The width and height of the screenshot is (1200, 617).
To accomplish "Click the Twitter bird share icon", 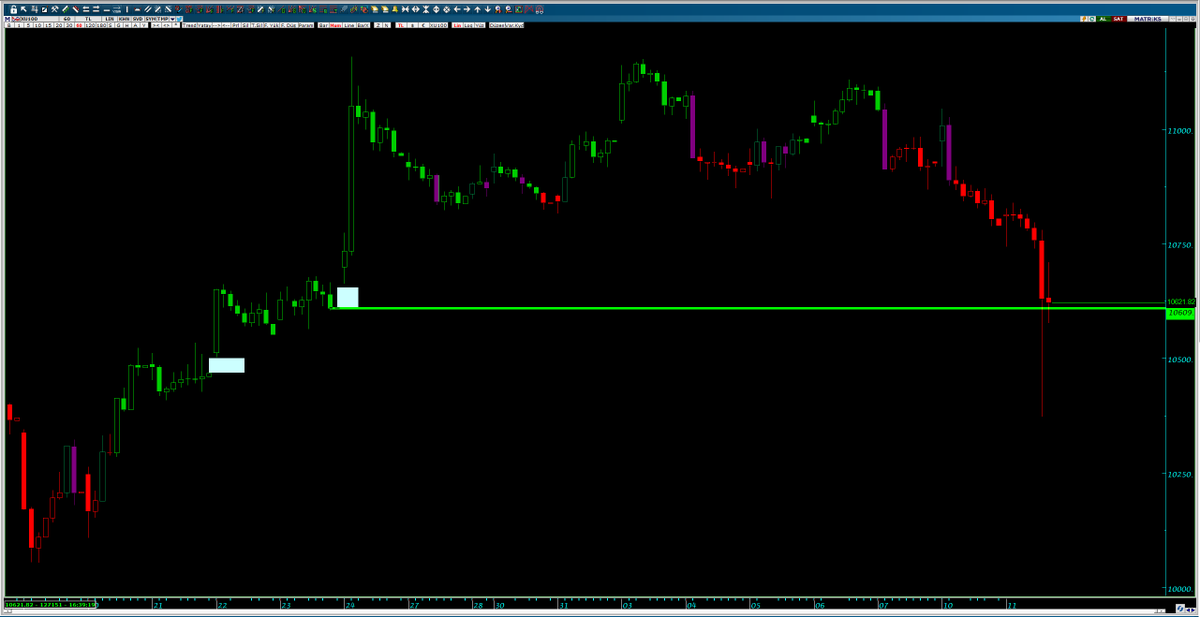I will tap(179, 19).
